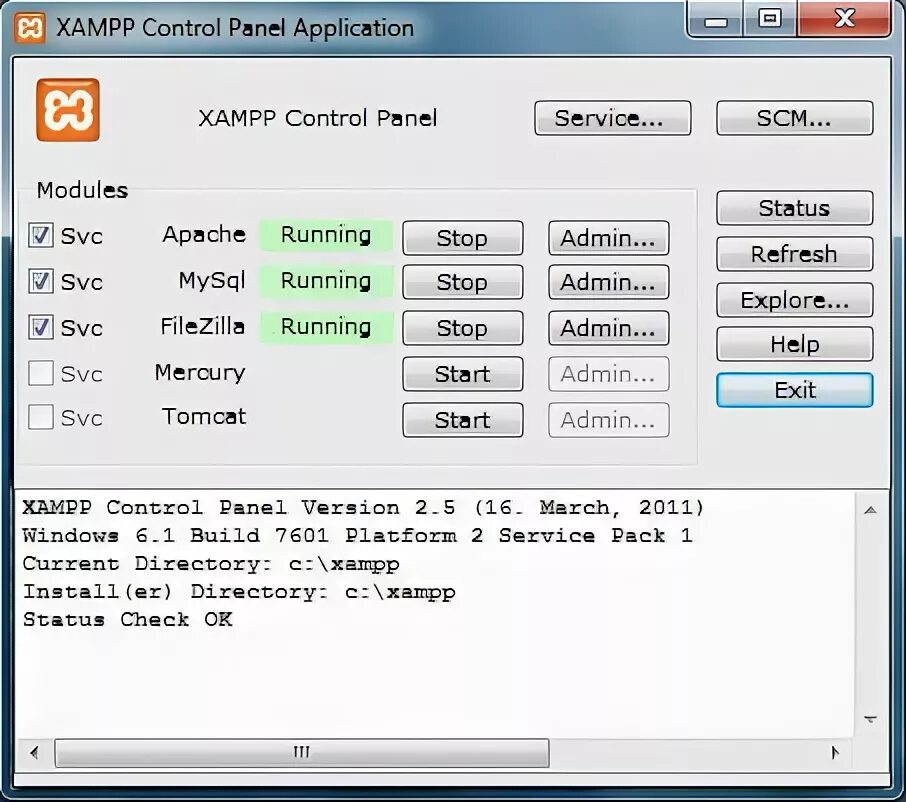The image size is (906, 802).
Task: Click the horizontal scroll right arrow
Action: click(834, 752)
